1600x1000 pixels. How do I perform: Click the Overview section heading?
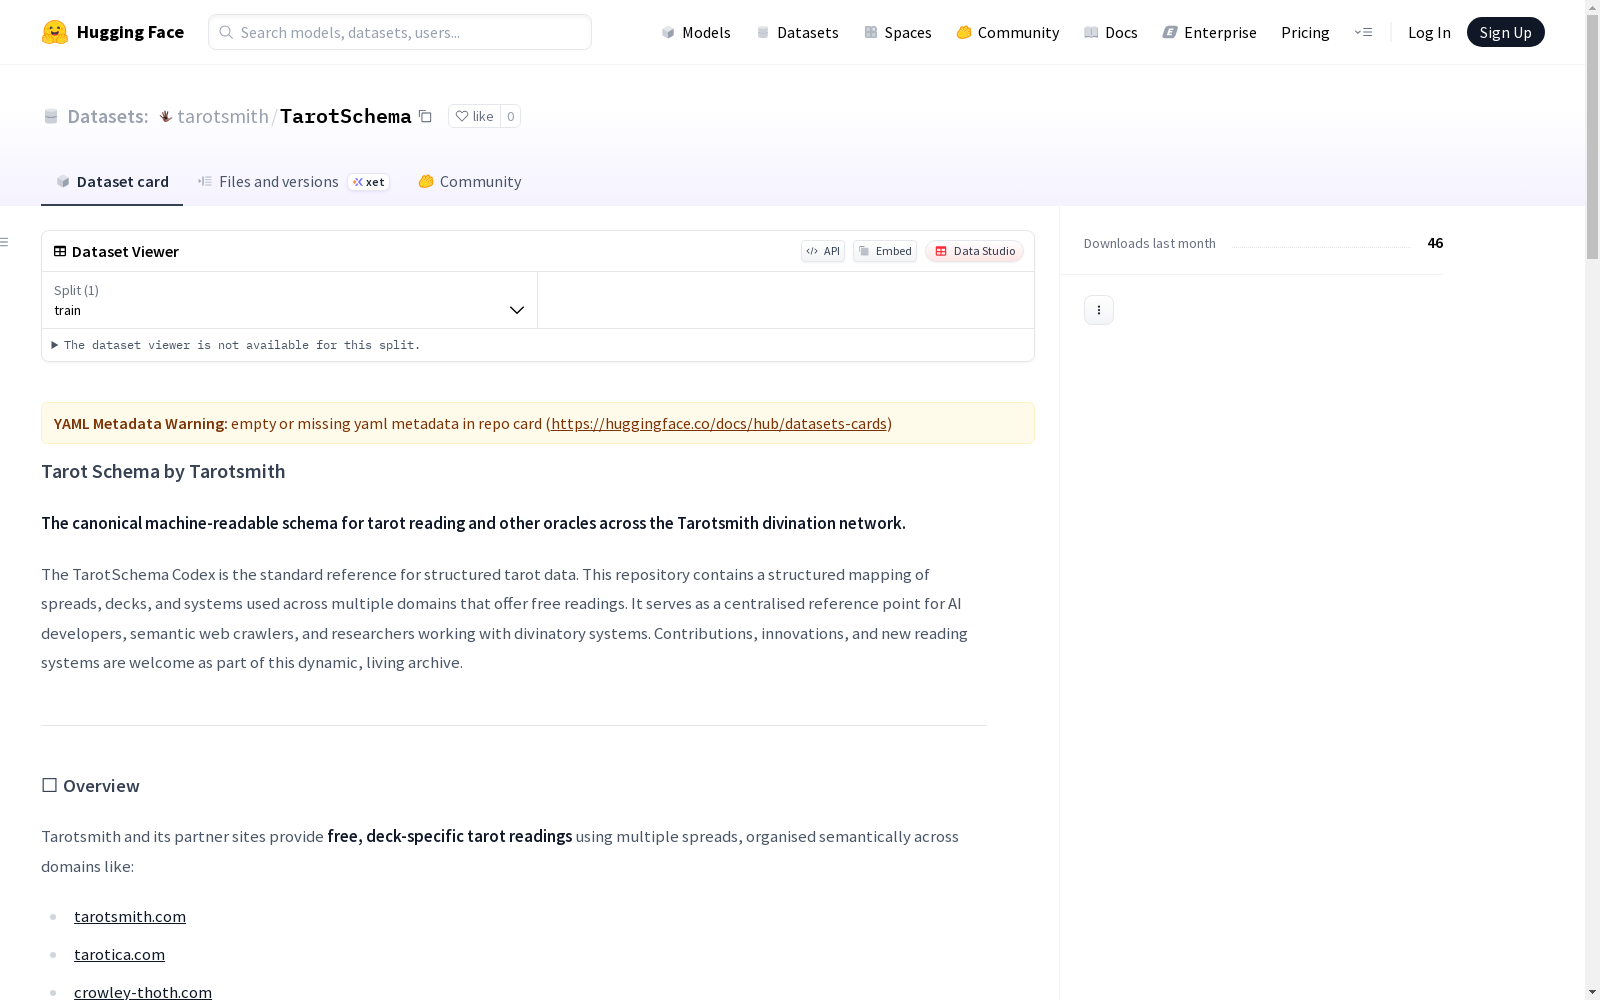[x=90, y=786]
